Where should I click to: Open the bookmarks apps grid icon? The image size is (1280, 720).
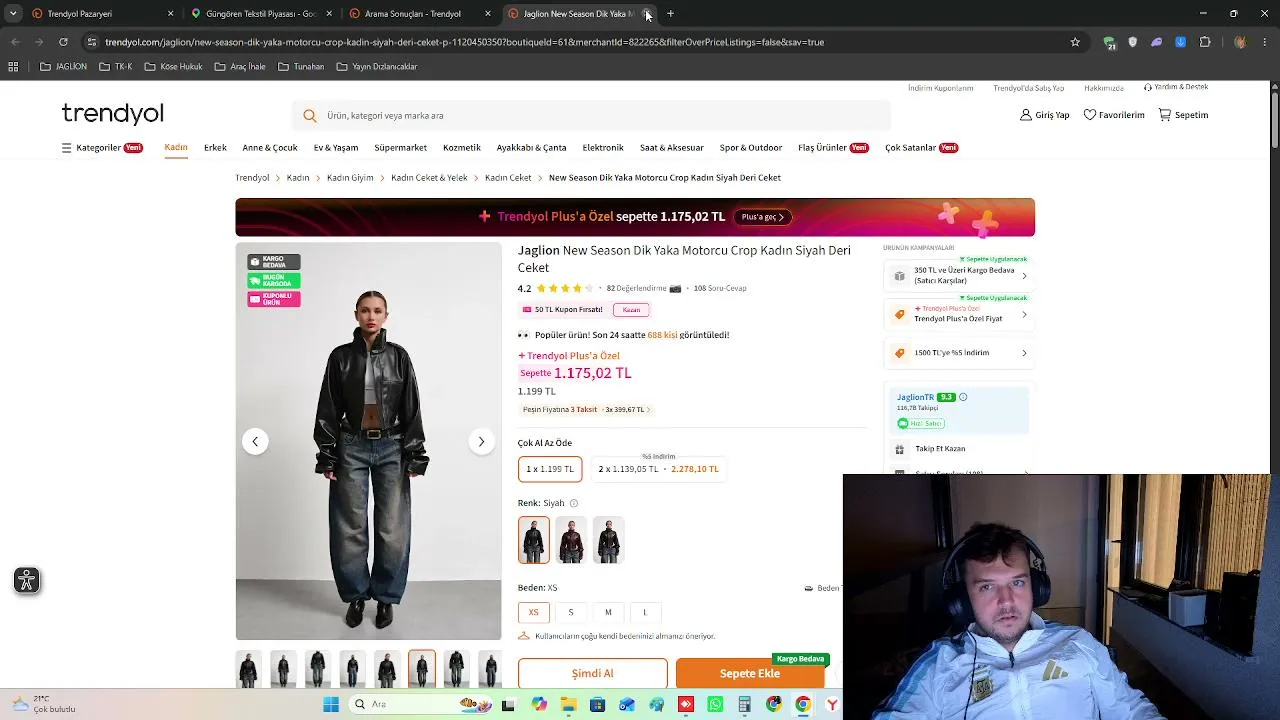pyautogui.click(x=13, y=67)
